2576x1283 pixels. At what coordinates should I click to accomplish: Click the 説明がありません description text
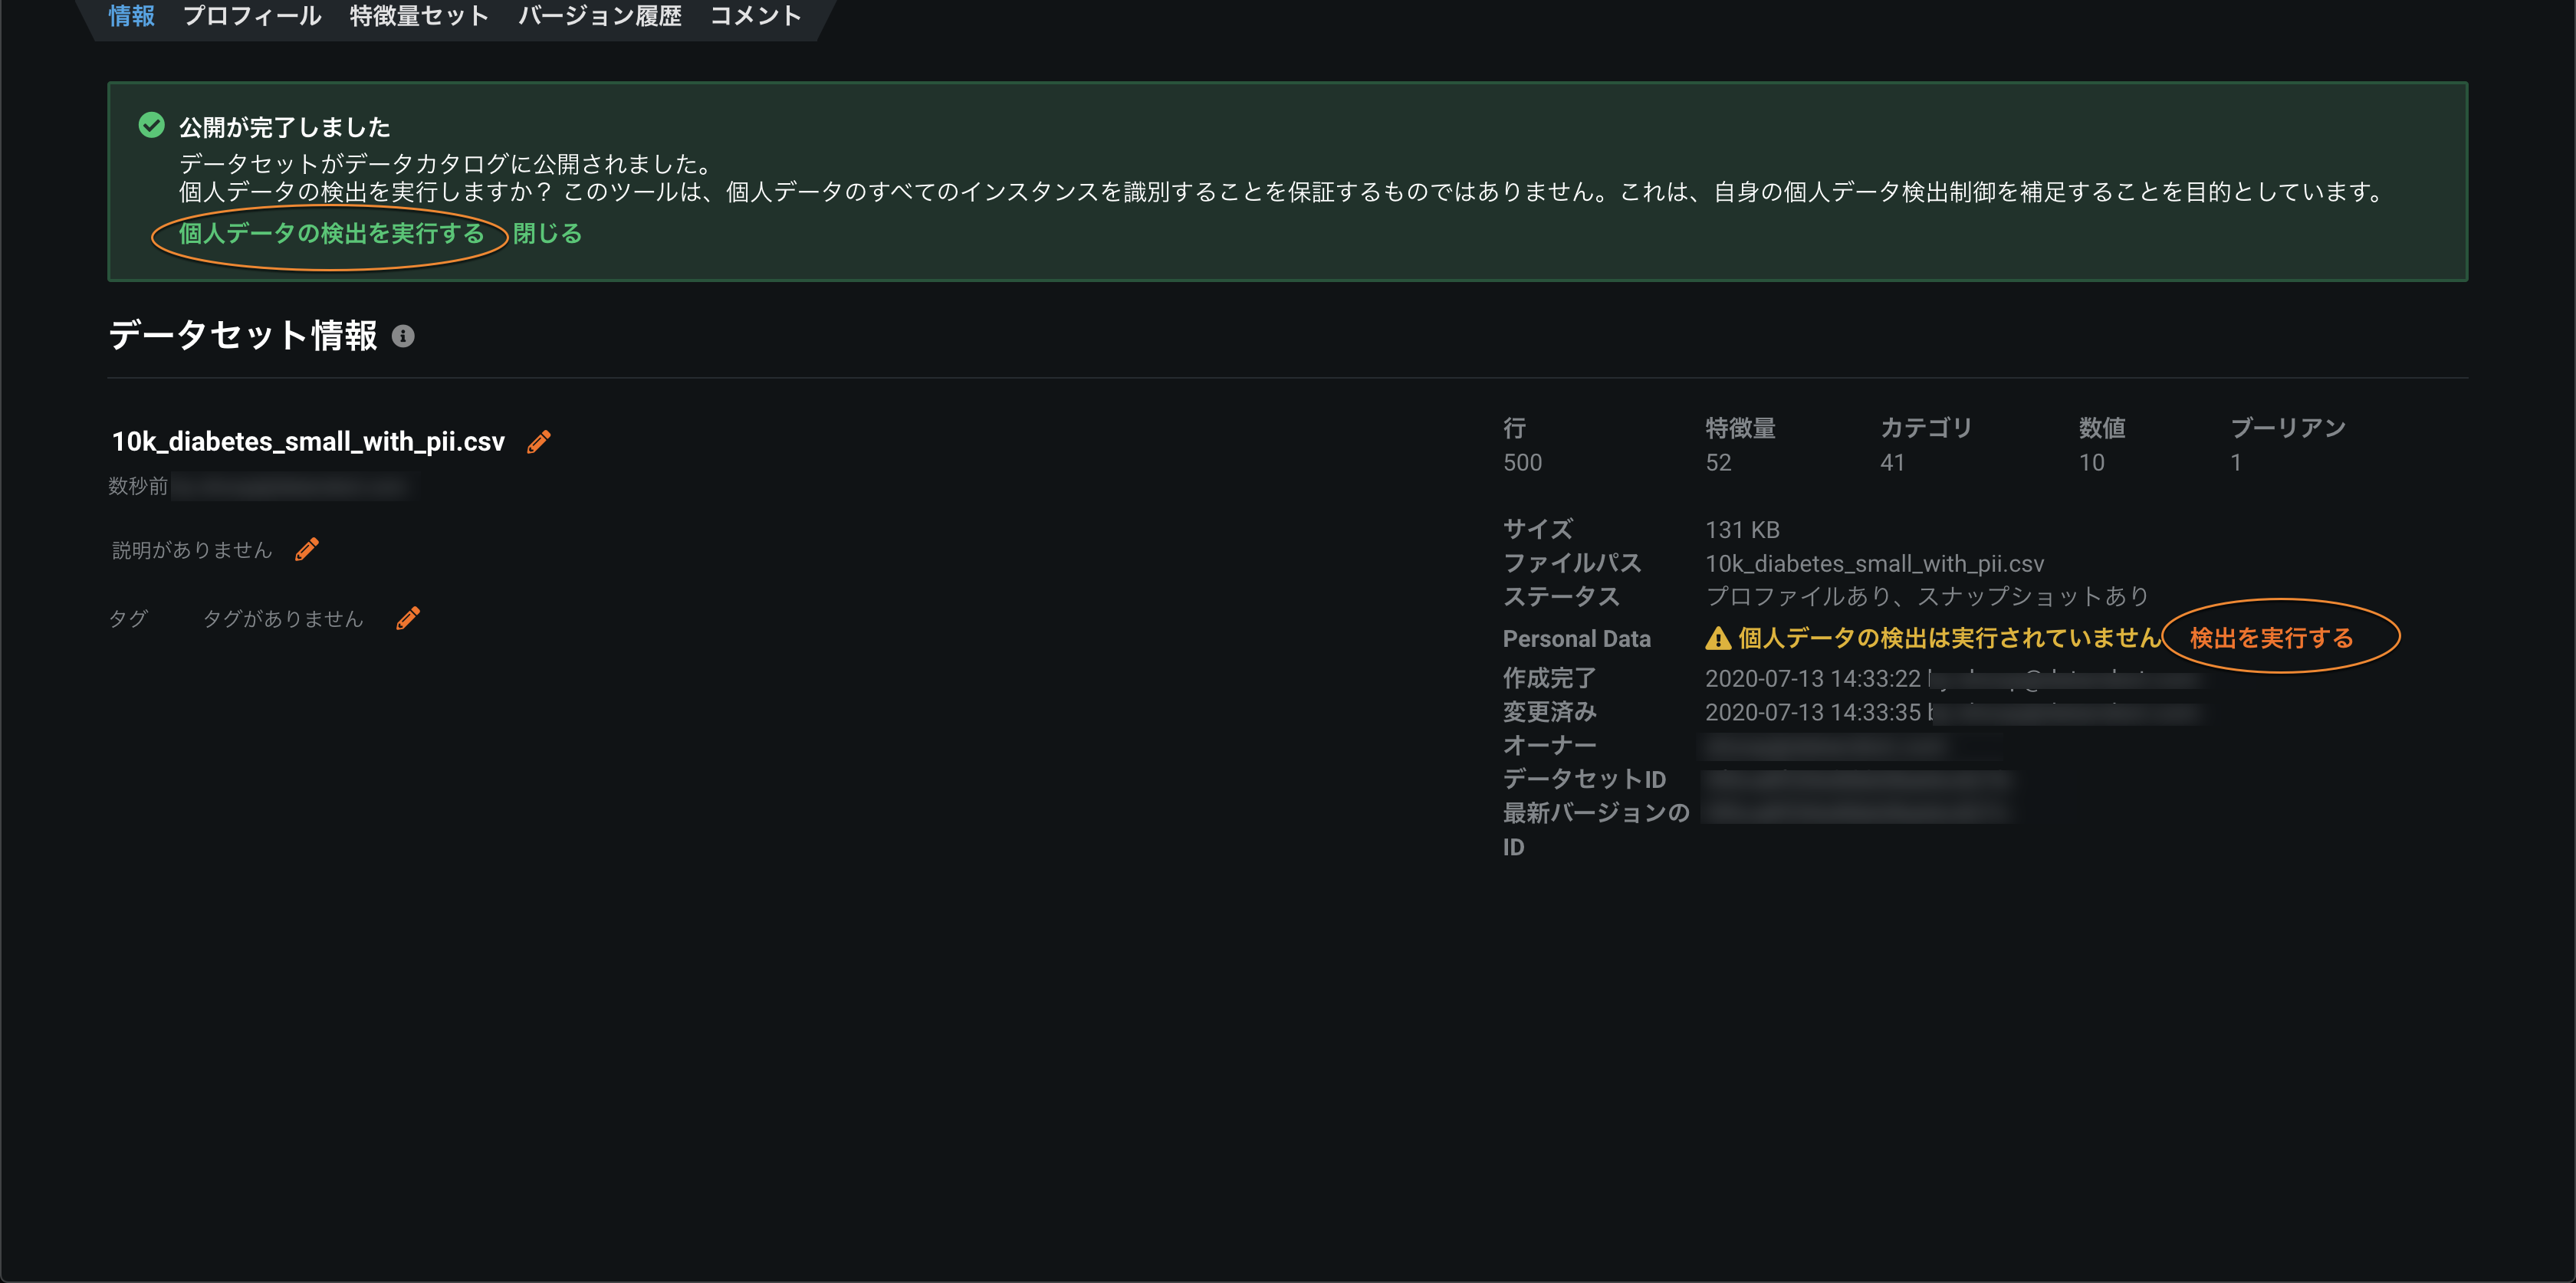(x=192, y=550)
